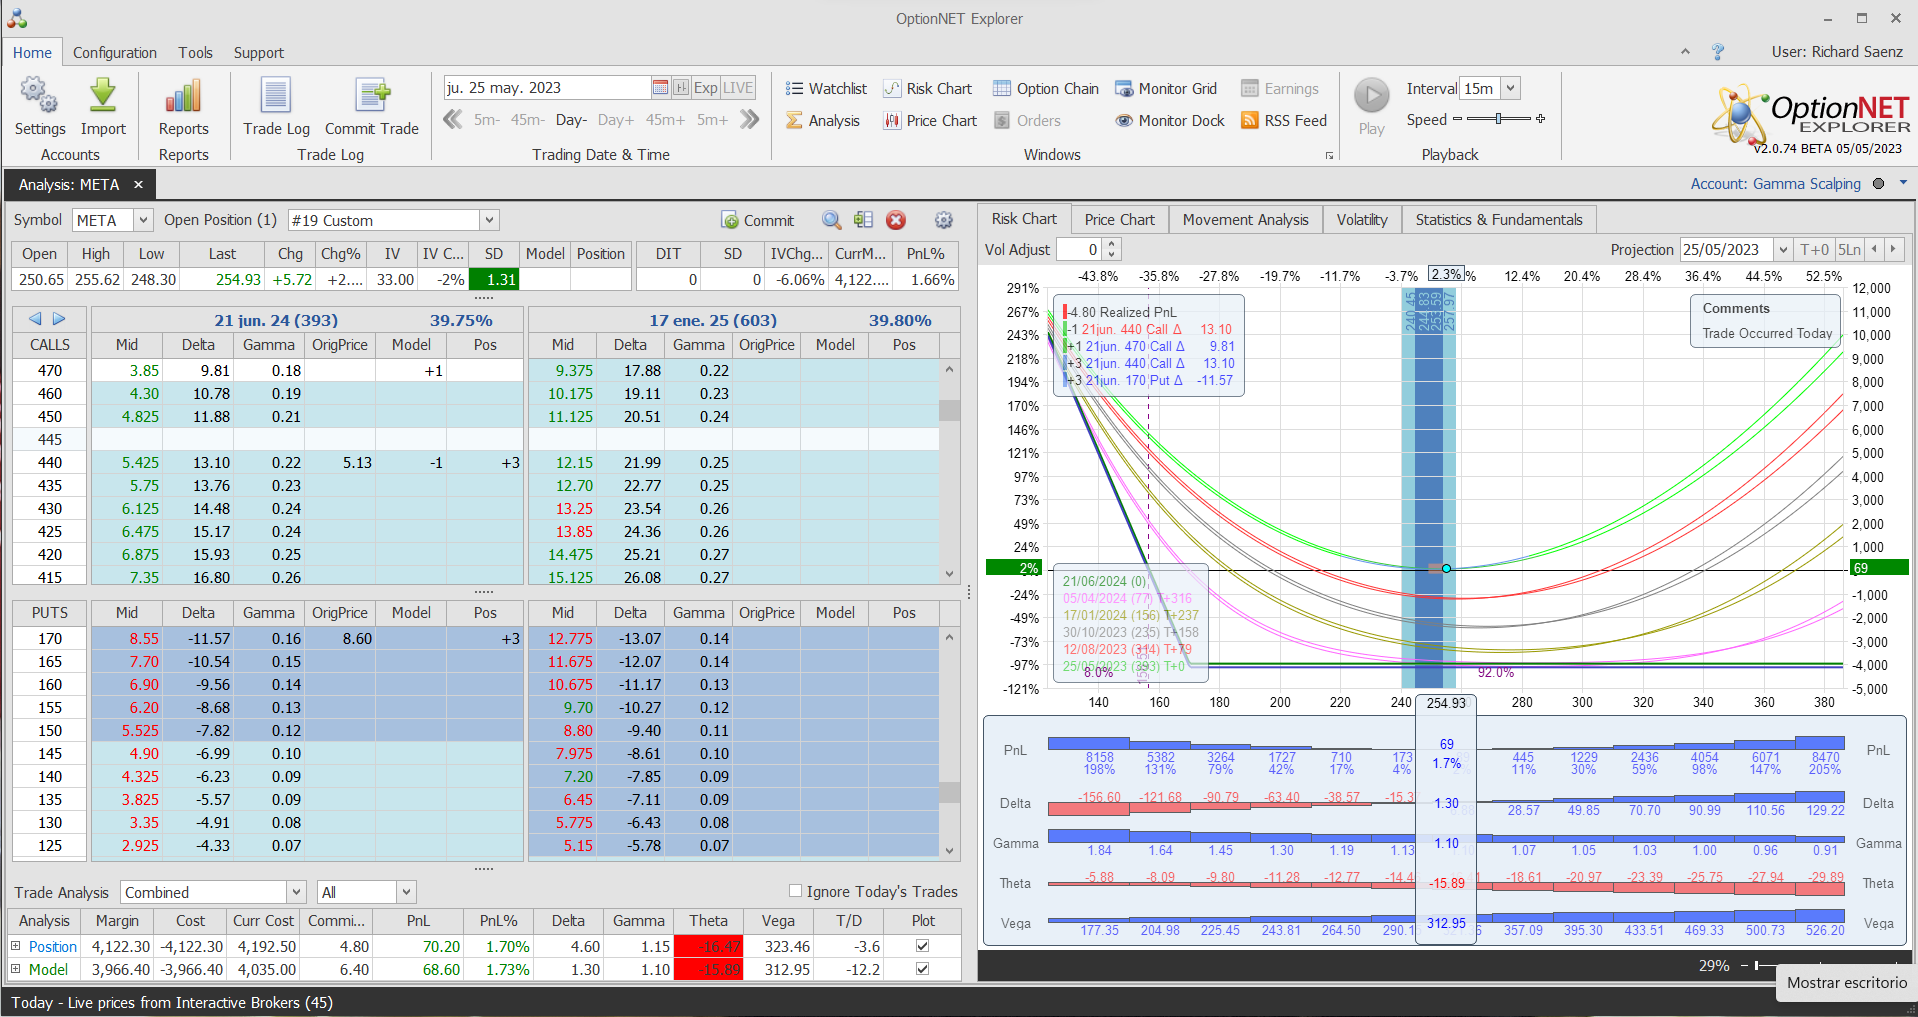Click the Commit Trade ribbon icon
Screen dimensions: 1918x1017
pyautogui.click(x=372, y=107)
